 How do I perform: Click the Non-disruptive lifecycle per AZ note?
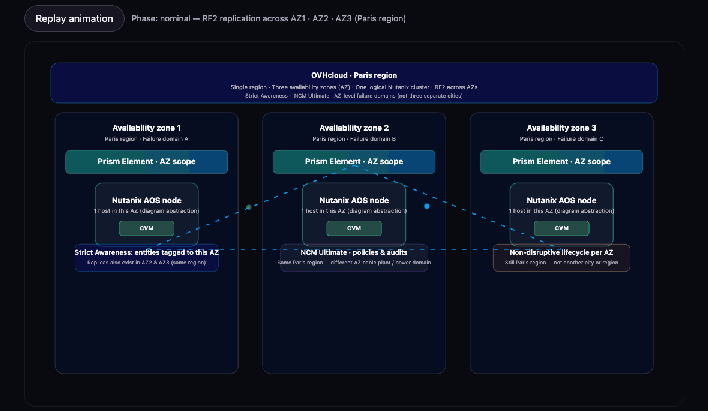(x=561, y=257)
